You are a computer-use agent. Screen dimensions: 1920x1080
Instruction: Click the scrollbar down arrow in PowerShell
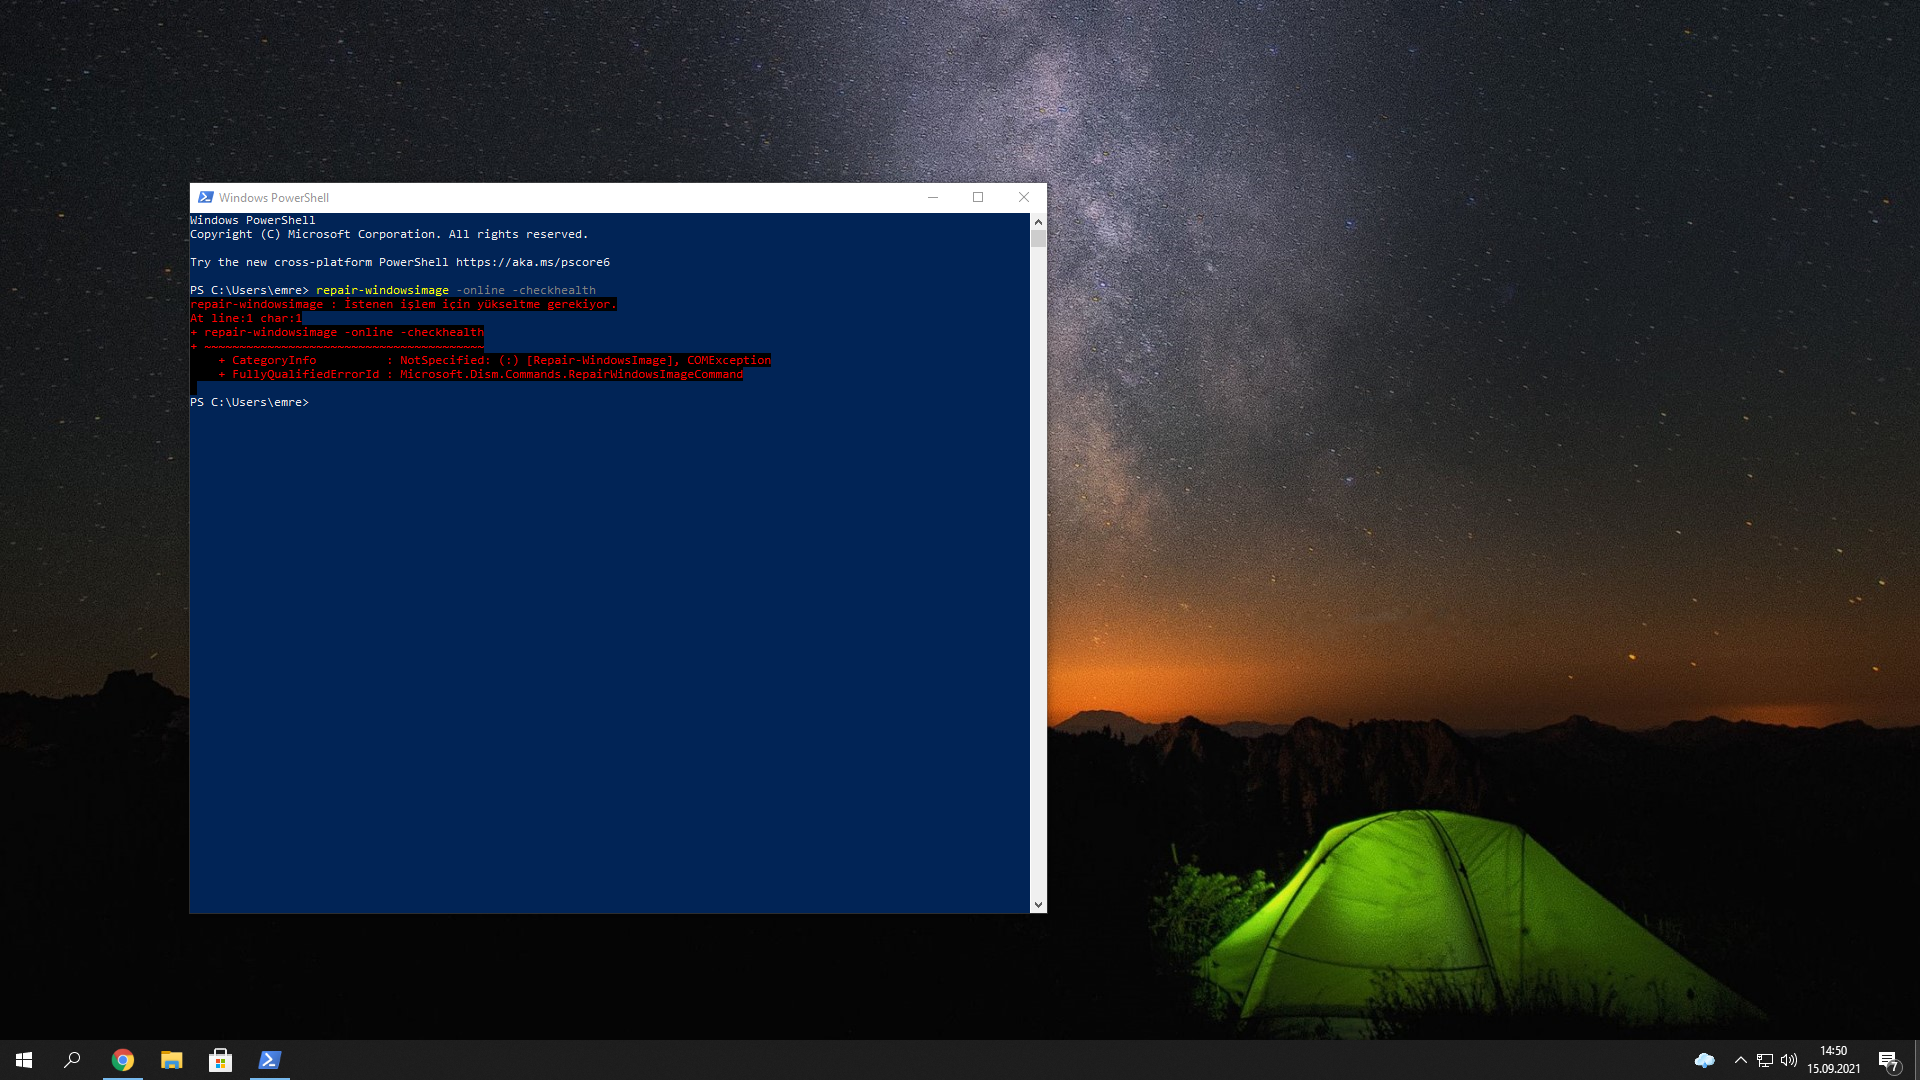1038,904
